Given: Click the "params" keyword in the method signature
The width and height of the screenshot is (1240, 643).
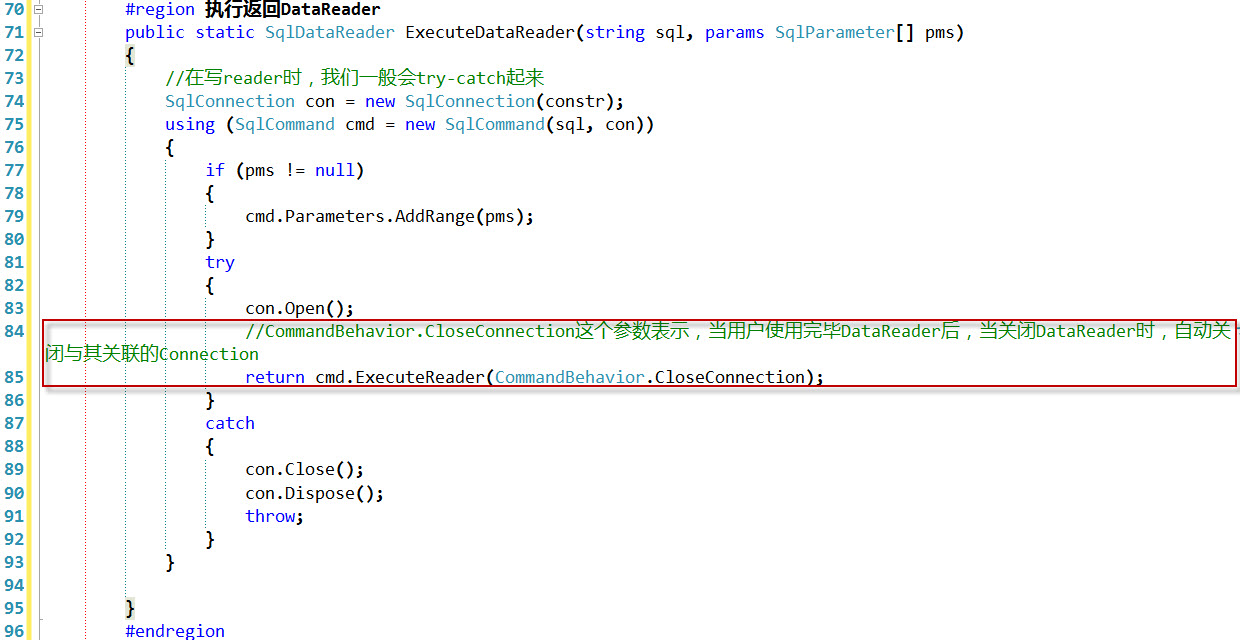Looking at the screenshot, I should pos(735,33).
